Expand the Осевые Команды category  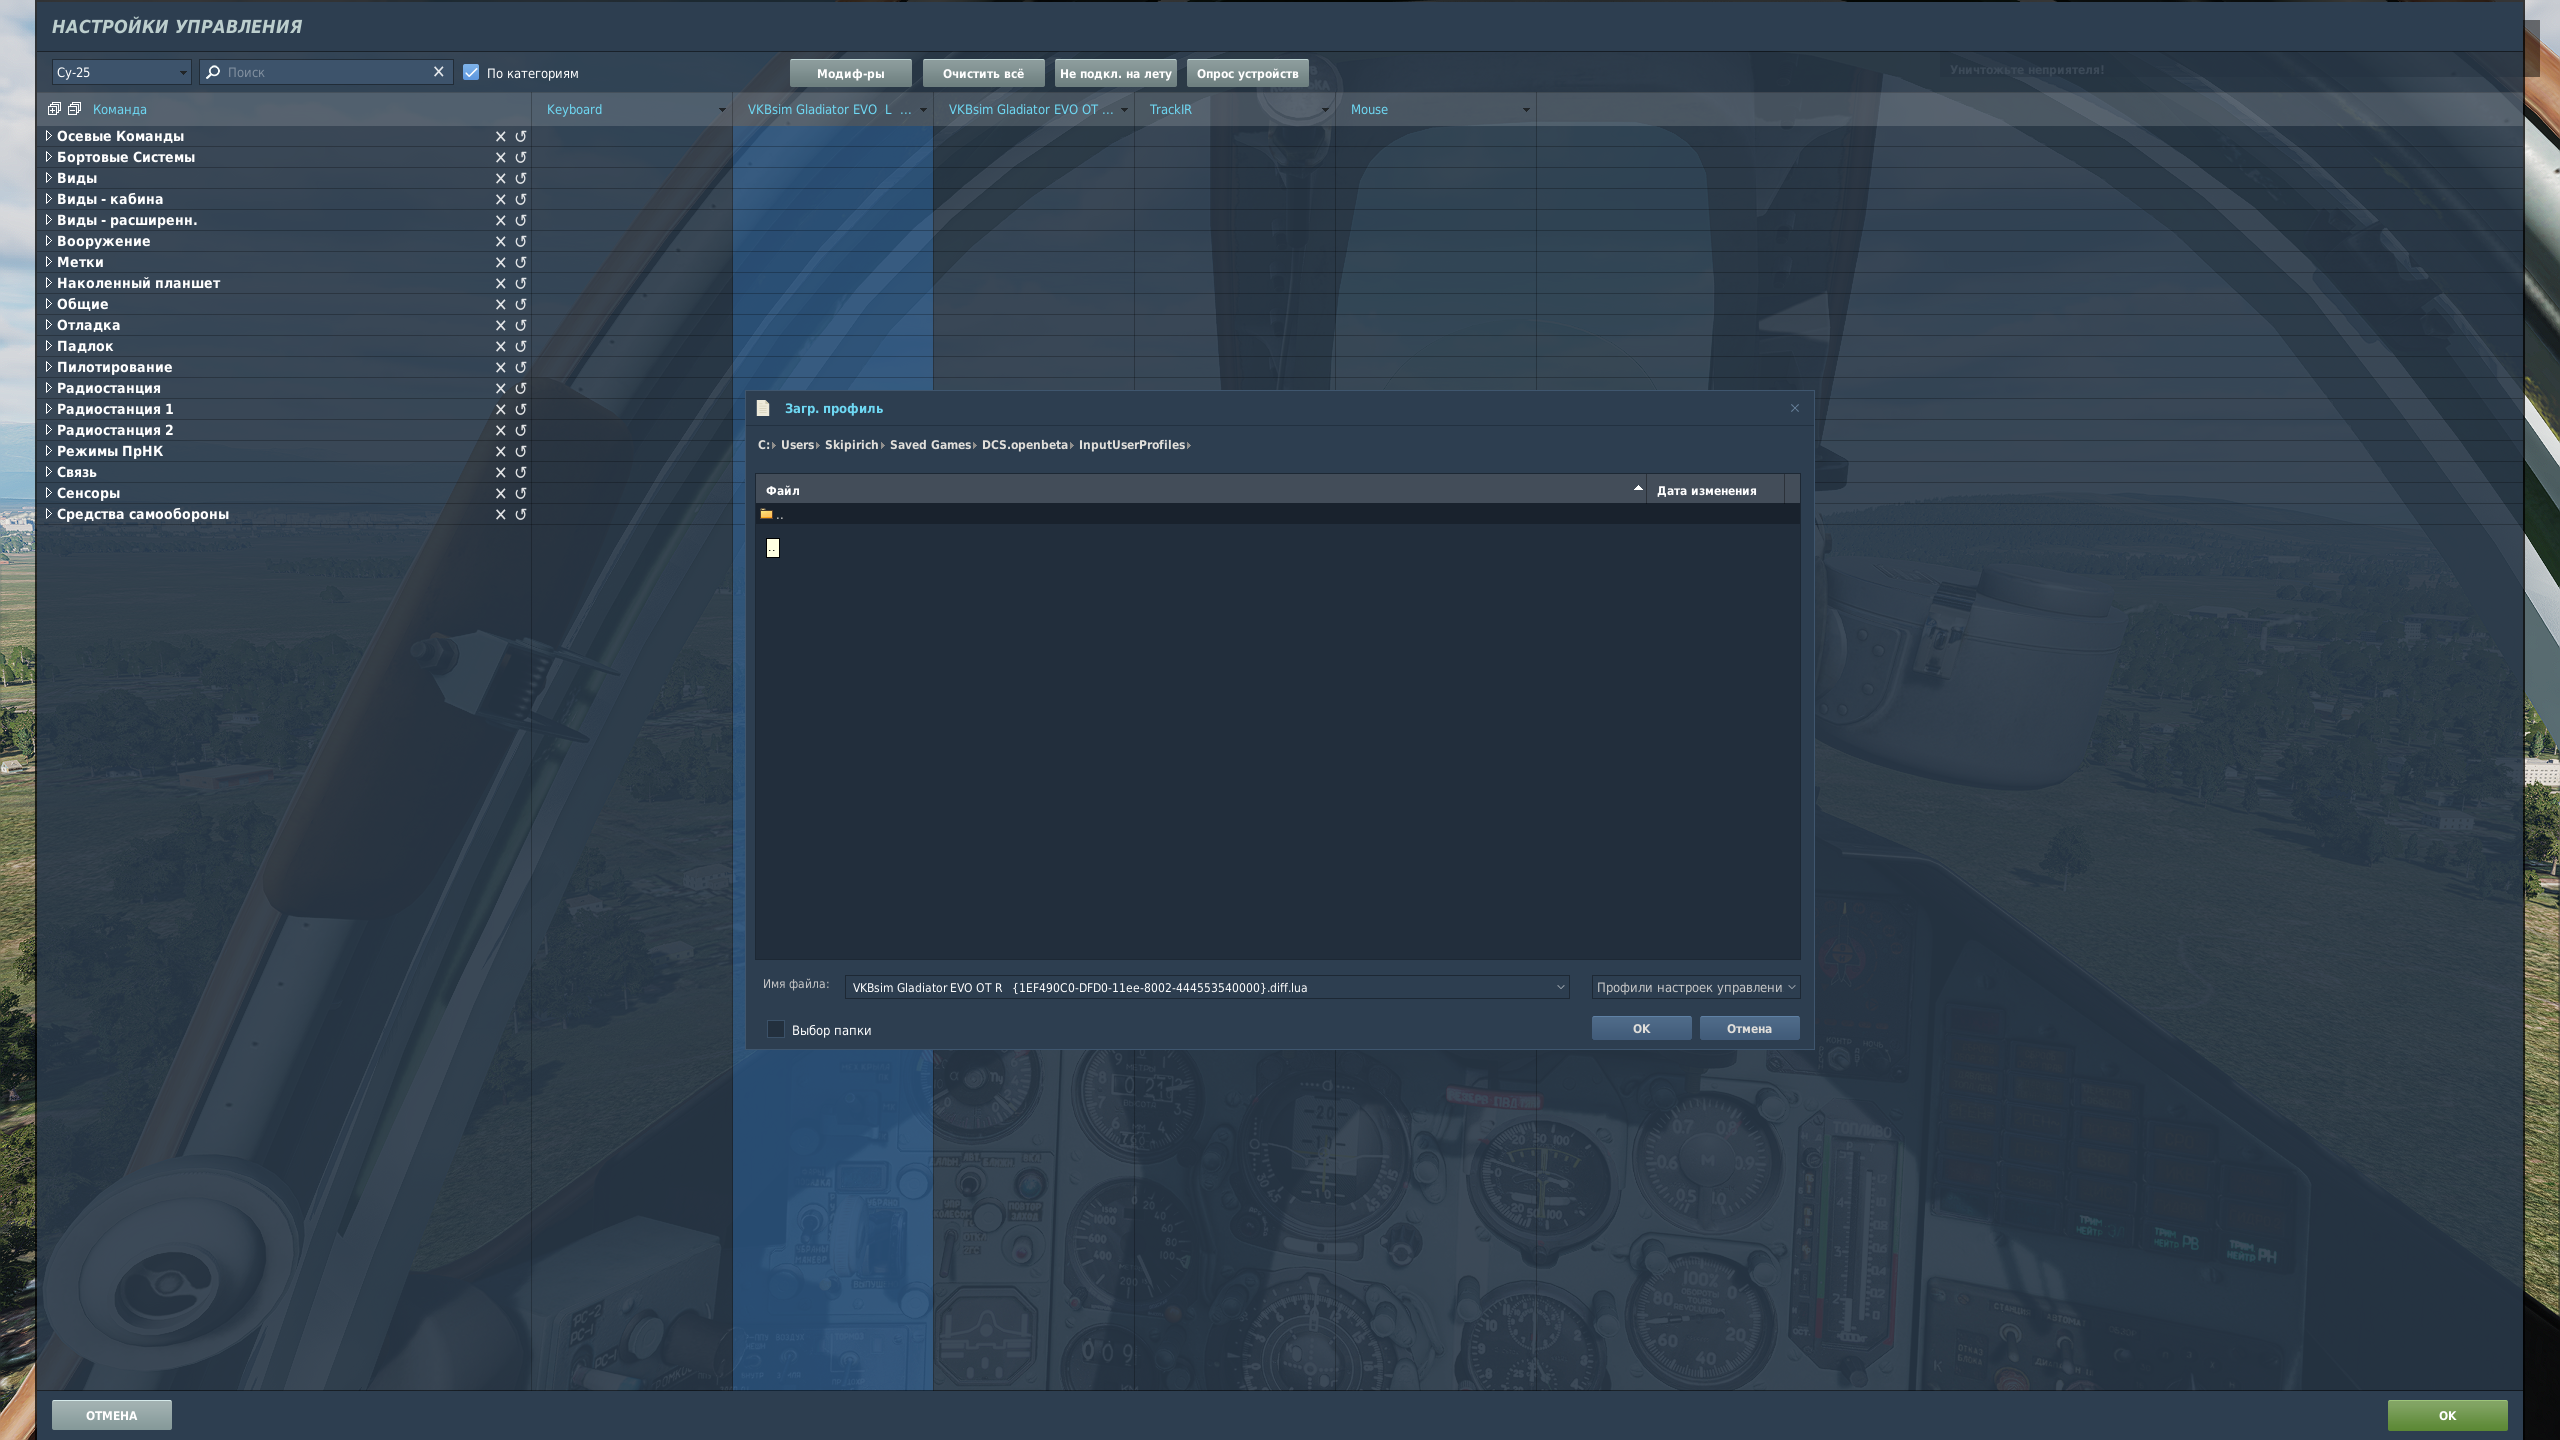point(48,136)
